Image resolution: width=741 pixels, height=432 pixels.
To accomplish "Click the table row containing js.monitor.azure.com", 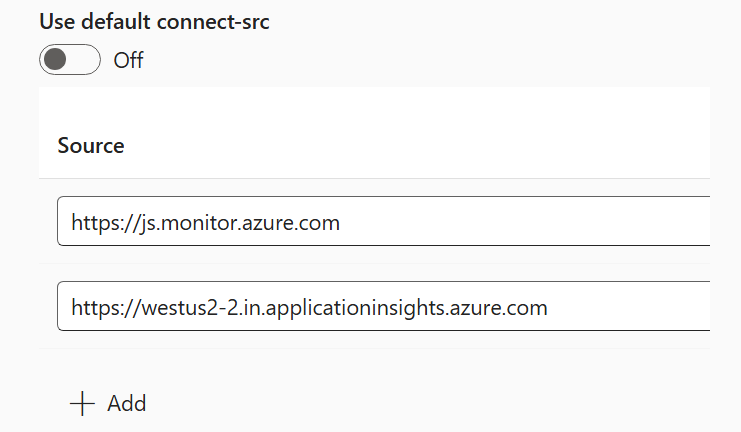I will (48, 222).
